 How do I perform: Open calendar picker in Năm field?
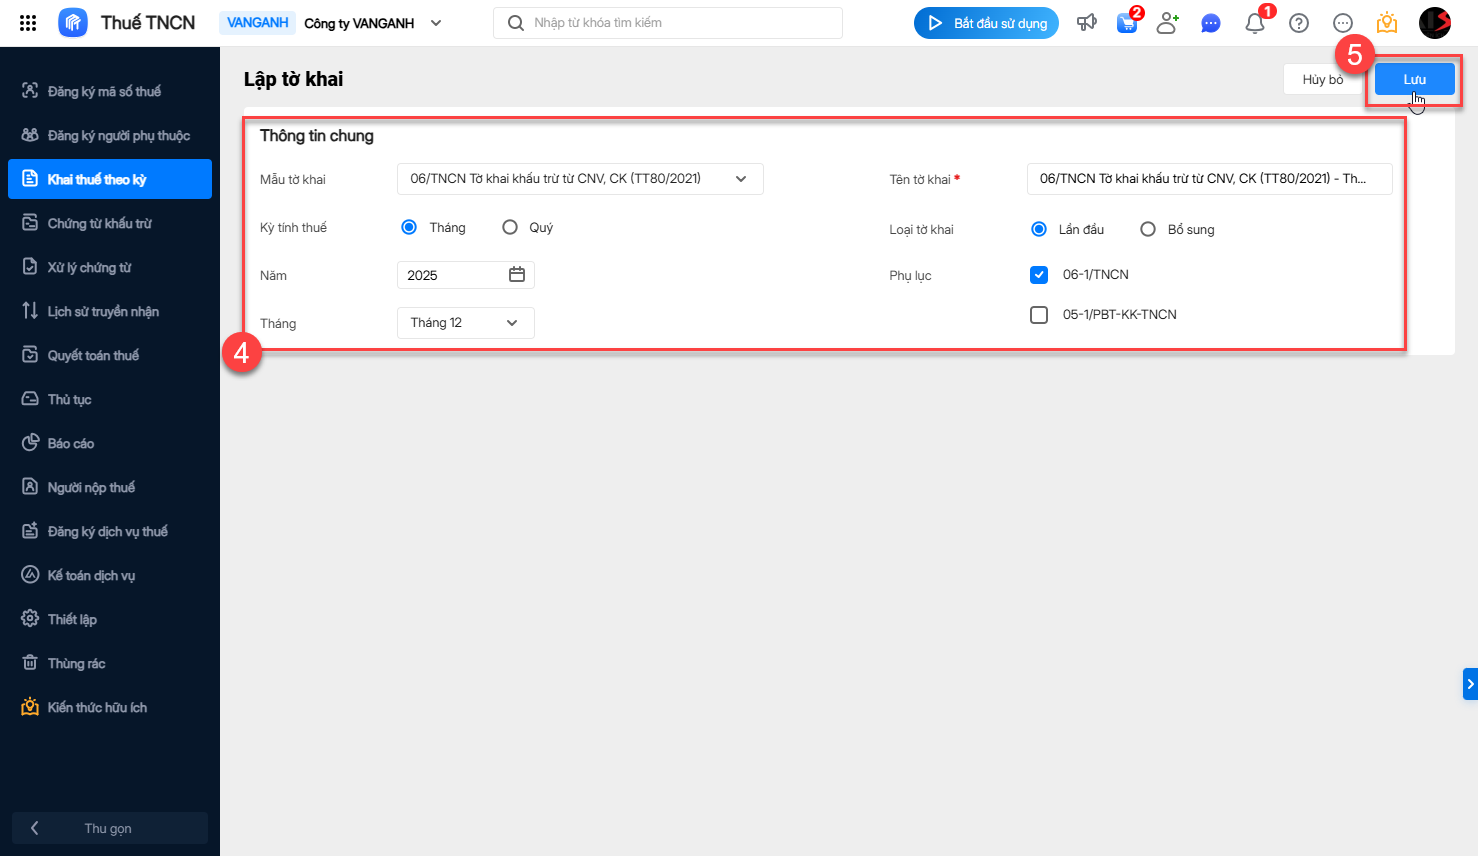coord(517,275)
